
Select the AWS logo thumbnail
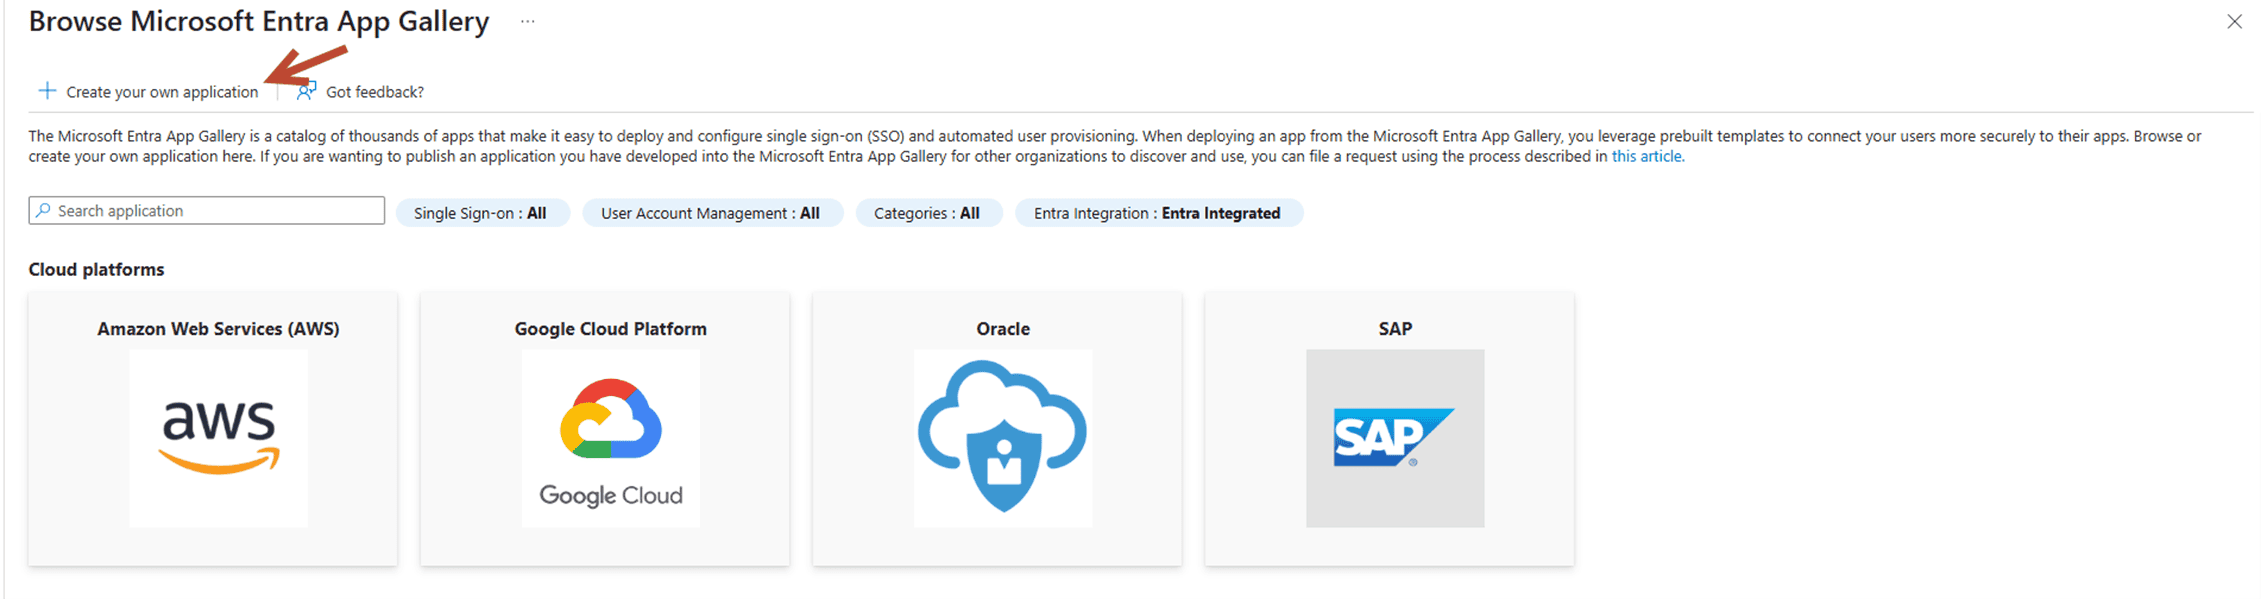(x=219, y=438)
